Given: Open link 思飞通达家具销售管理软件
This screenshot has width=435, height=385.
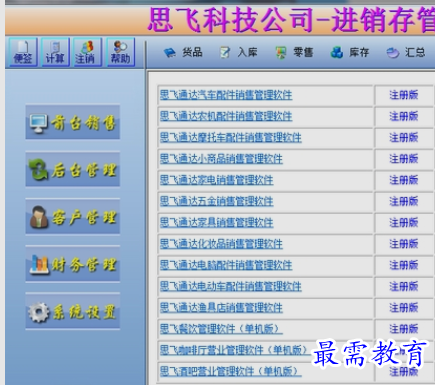Looking at the screenshot, I should click(x=217, y=223).
